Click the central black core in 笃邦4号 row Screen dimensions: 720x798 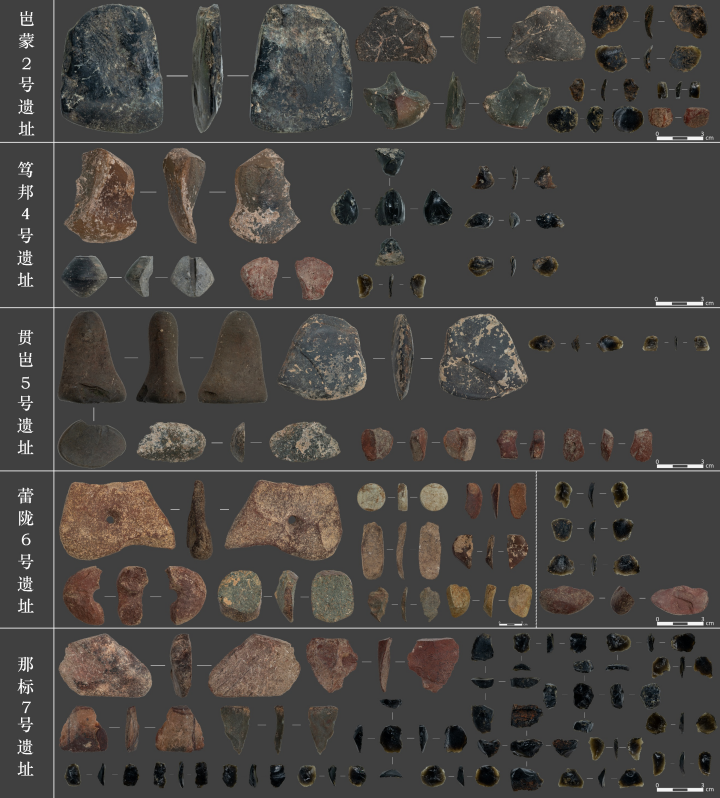click(391, 207)
